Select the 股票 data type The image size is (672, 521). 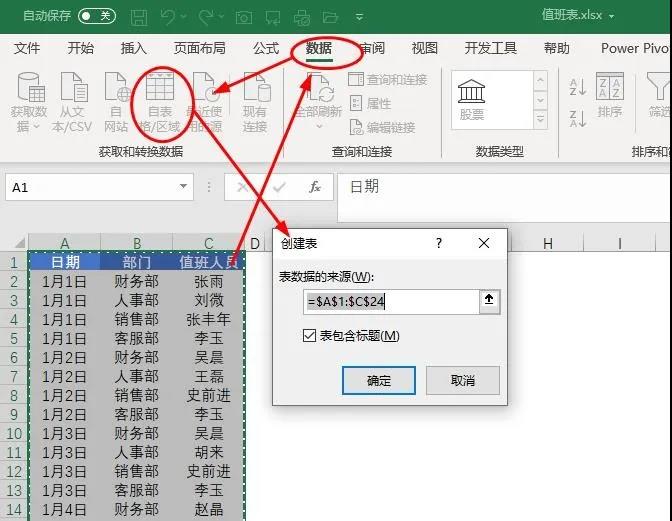click(471, 100)
